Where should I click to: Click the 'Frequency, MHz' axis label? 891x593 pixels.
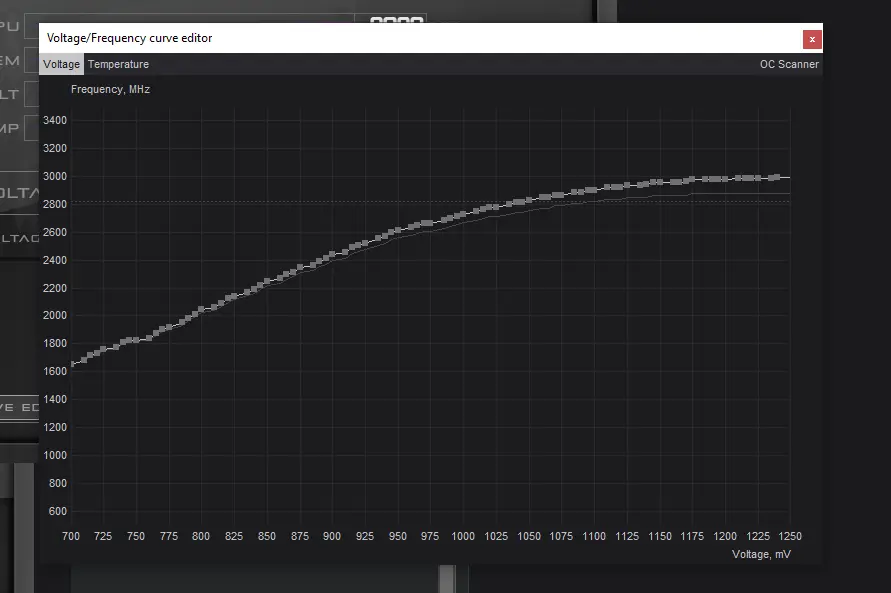click(x=110, y=89)
